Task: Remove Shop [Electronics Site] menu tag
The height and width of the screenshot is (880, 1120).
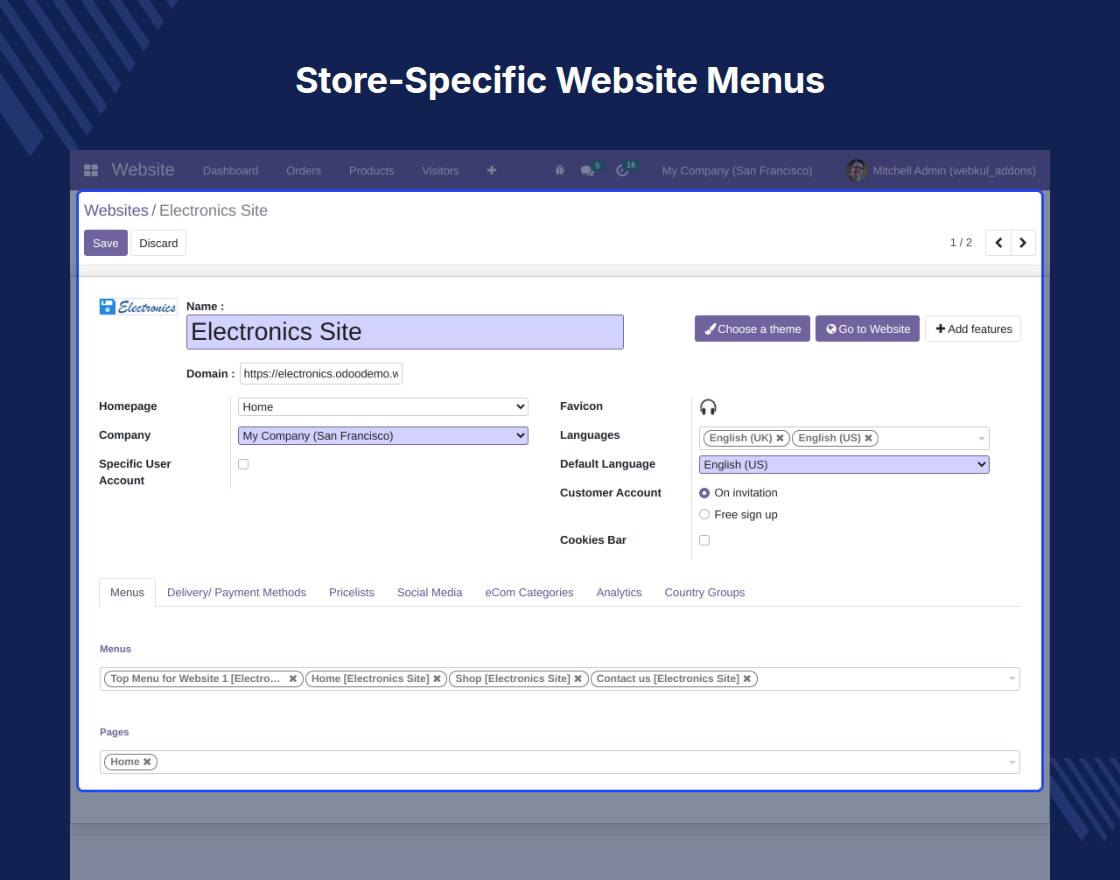Action: click(x=578, y=679)
